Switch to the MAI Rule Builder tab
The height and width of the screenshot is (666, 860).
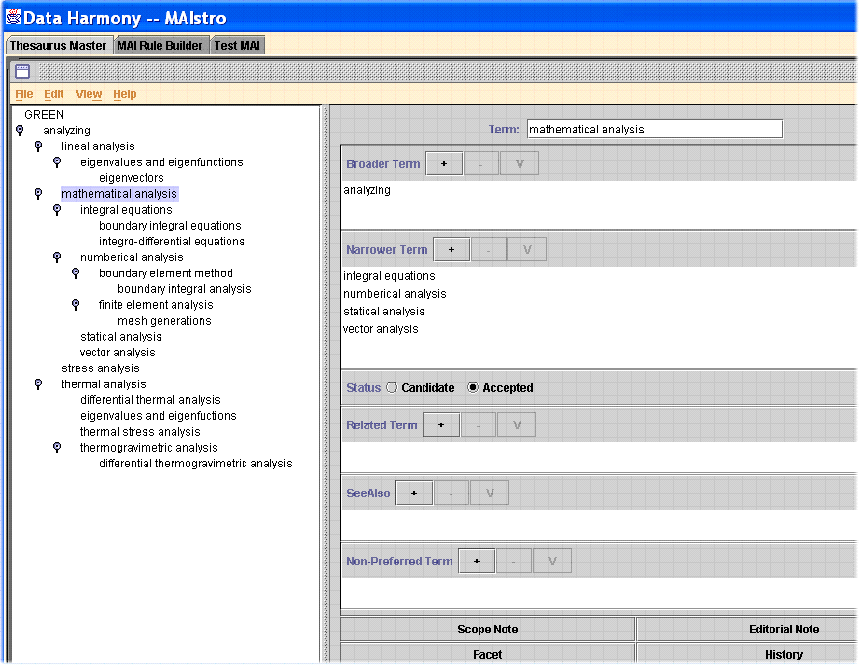coord(161,45)
